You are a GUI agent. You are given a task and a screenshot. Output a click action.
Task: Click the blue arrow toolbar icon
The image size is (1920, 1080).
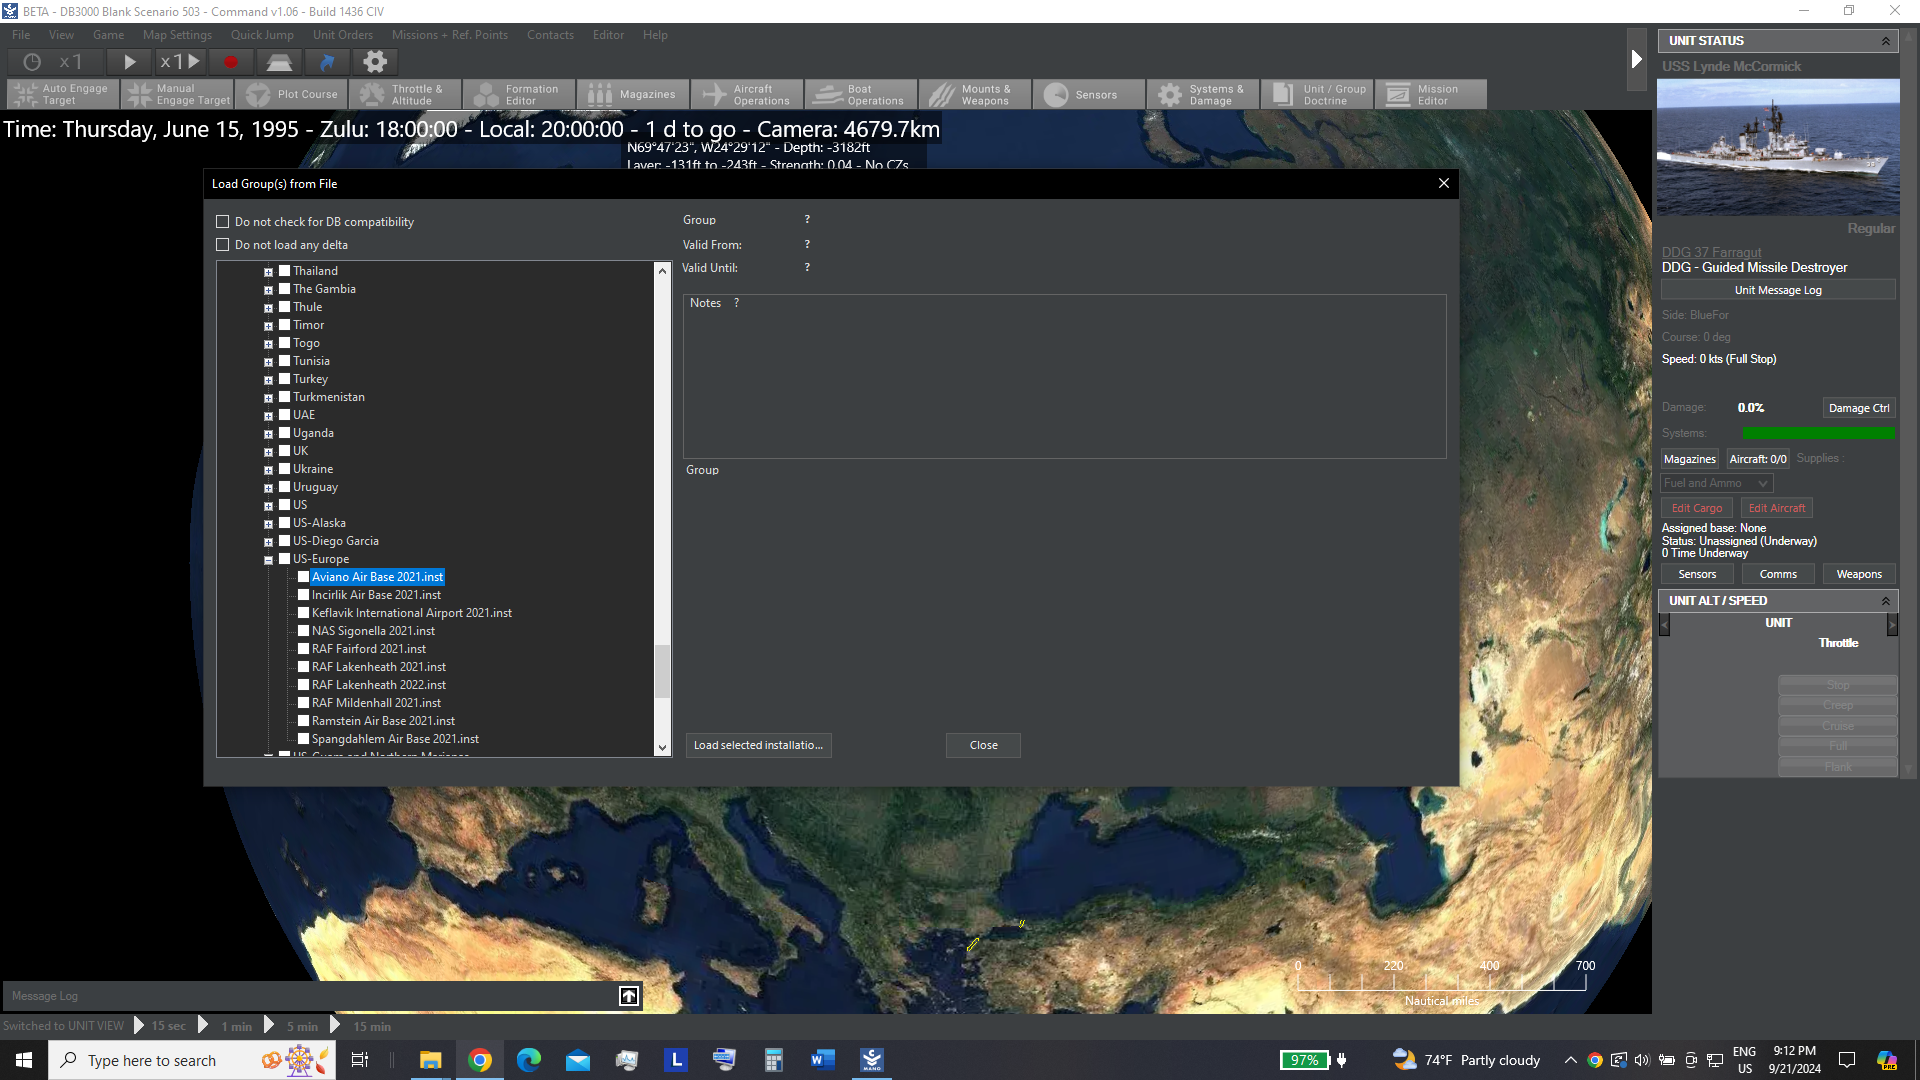pyautogui.click(x=327, y=62)
